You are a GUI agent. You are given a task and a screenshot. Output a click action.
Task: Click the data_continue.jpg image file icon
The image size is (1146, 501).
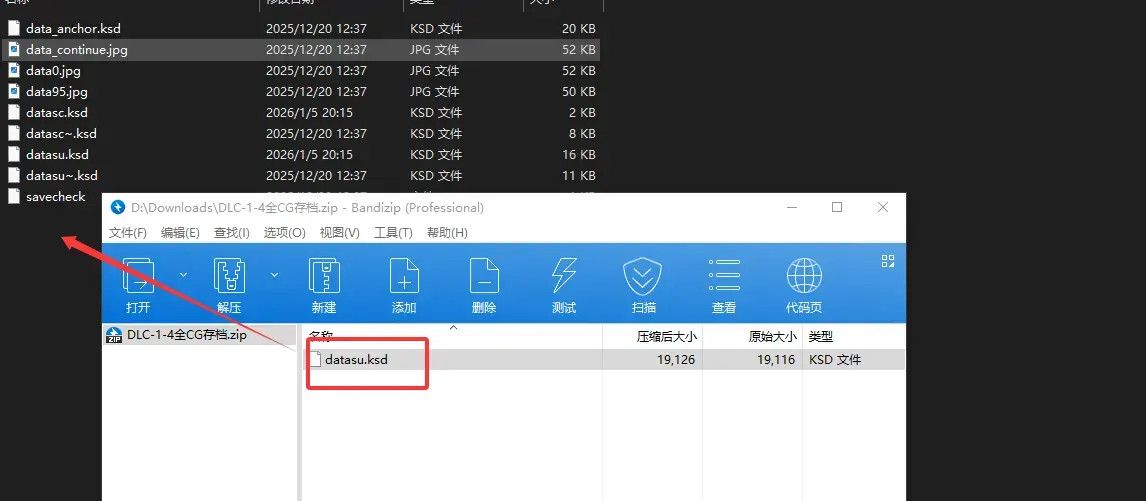pos(14,50)
